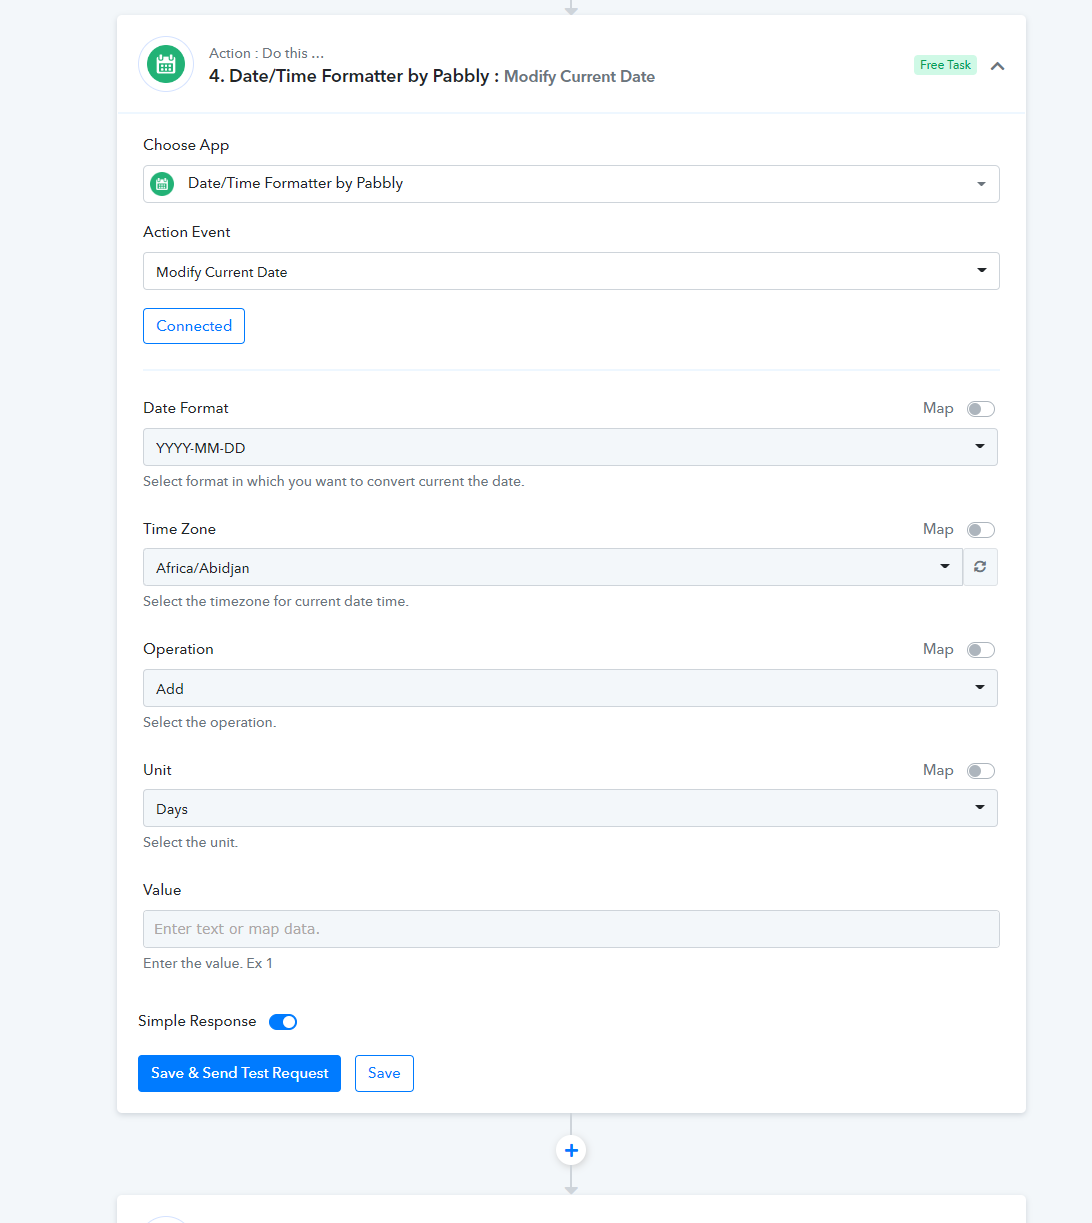Focus the Value input field
Viewport: 1092px width, 1223px height.
(571, 929)
